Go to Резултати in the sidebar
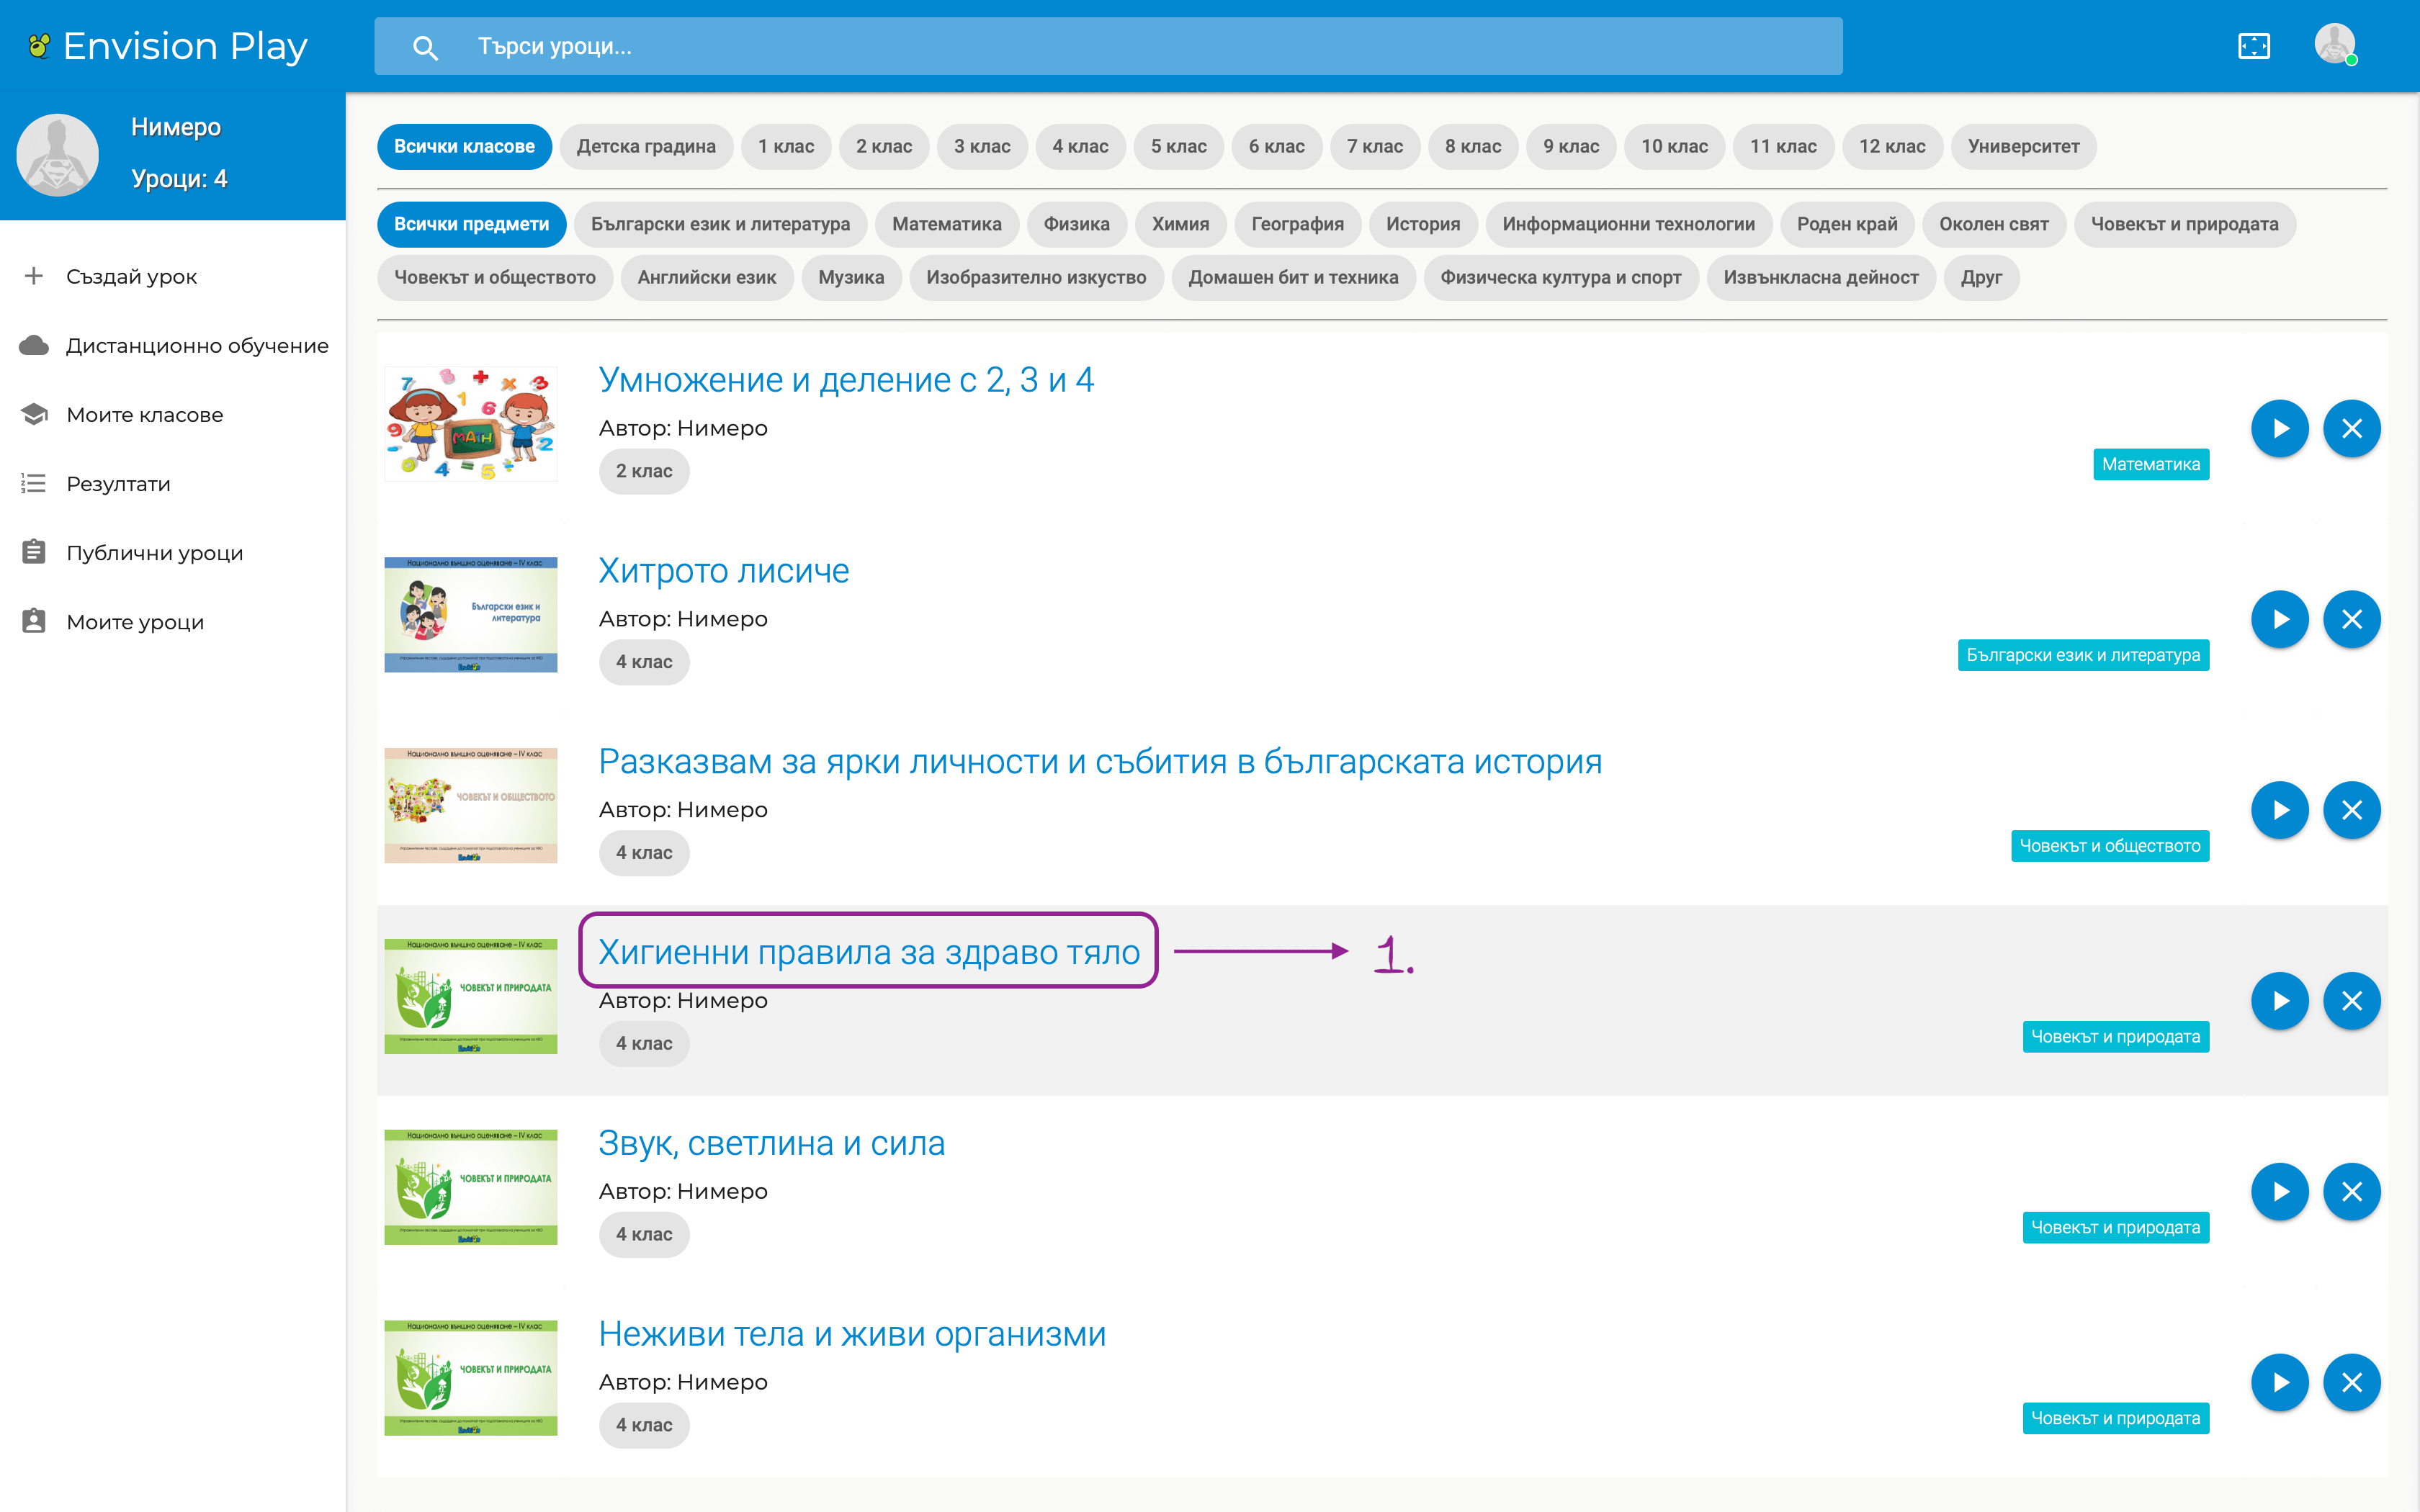Viewport: 2420px width, 1512px height. point(118,484)
